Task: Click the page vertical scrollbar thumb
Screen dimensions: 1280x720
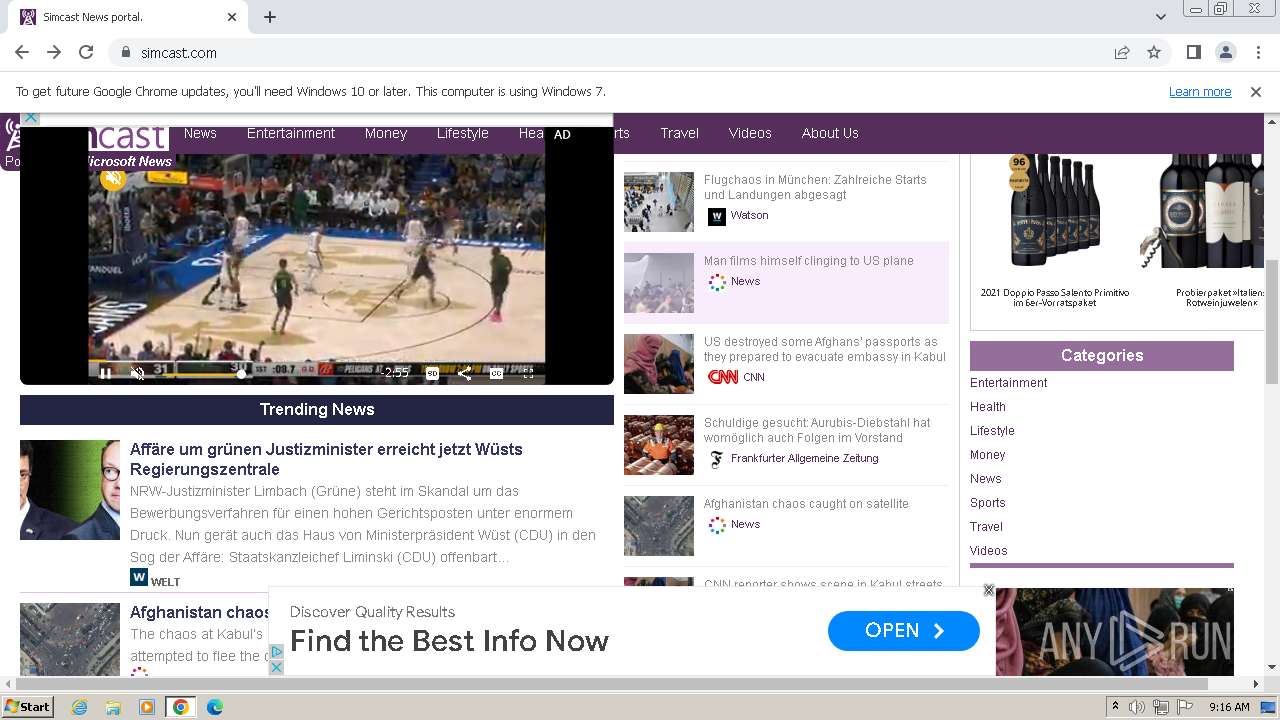Action: tap(1272, 320)
